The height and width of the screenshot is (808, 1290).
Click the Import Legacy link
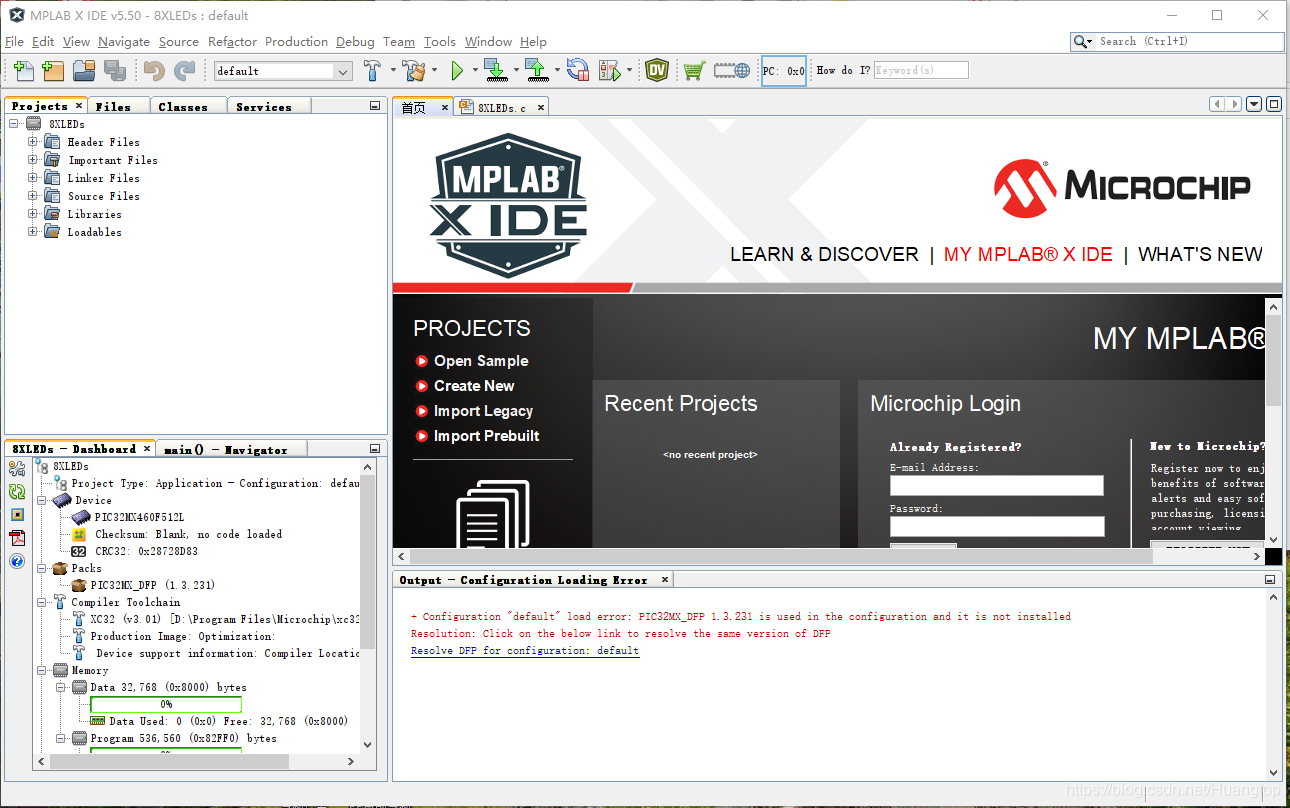(x=483, y=411)
